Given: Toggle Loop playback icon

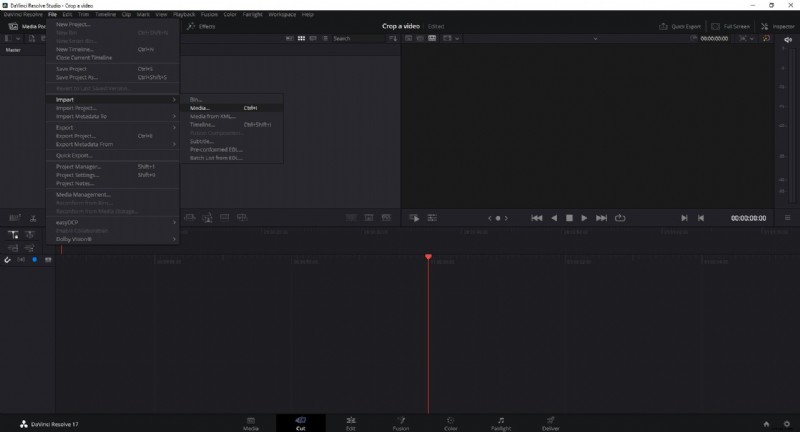Looking at the screenshot, I should click(620, 218).
